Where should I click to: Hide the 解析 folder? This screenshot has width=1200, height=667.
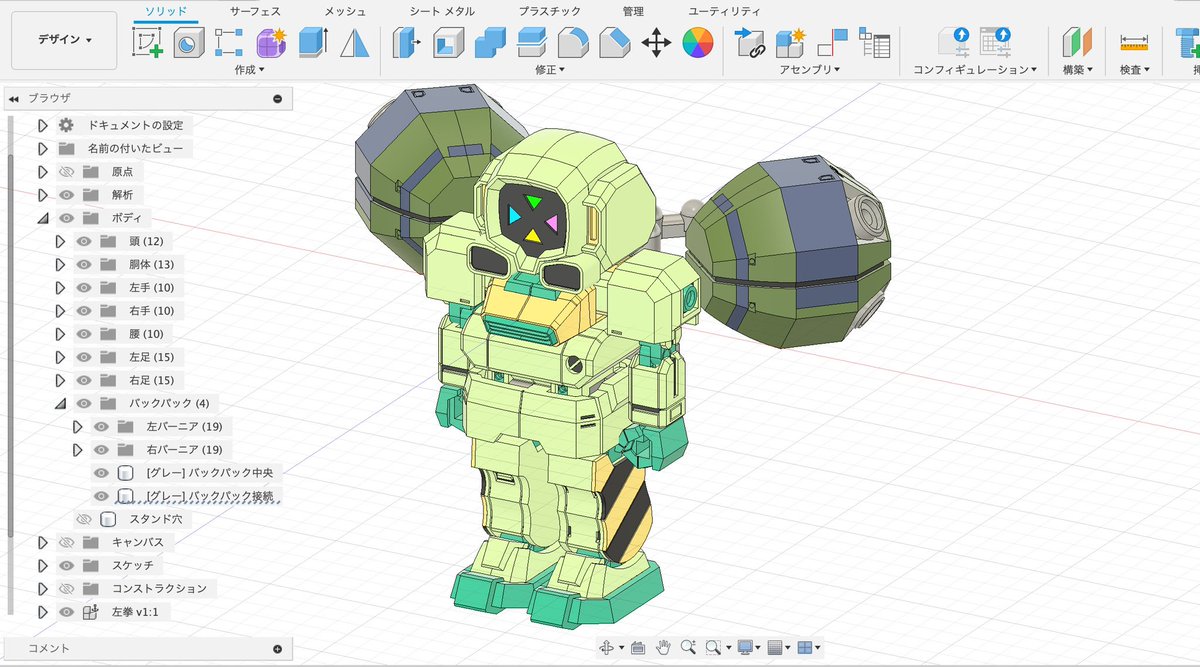tap(67, 195)
